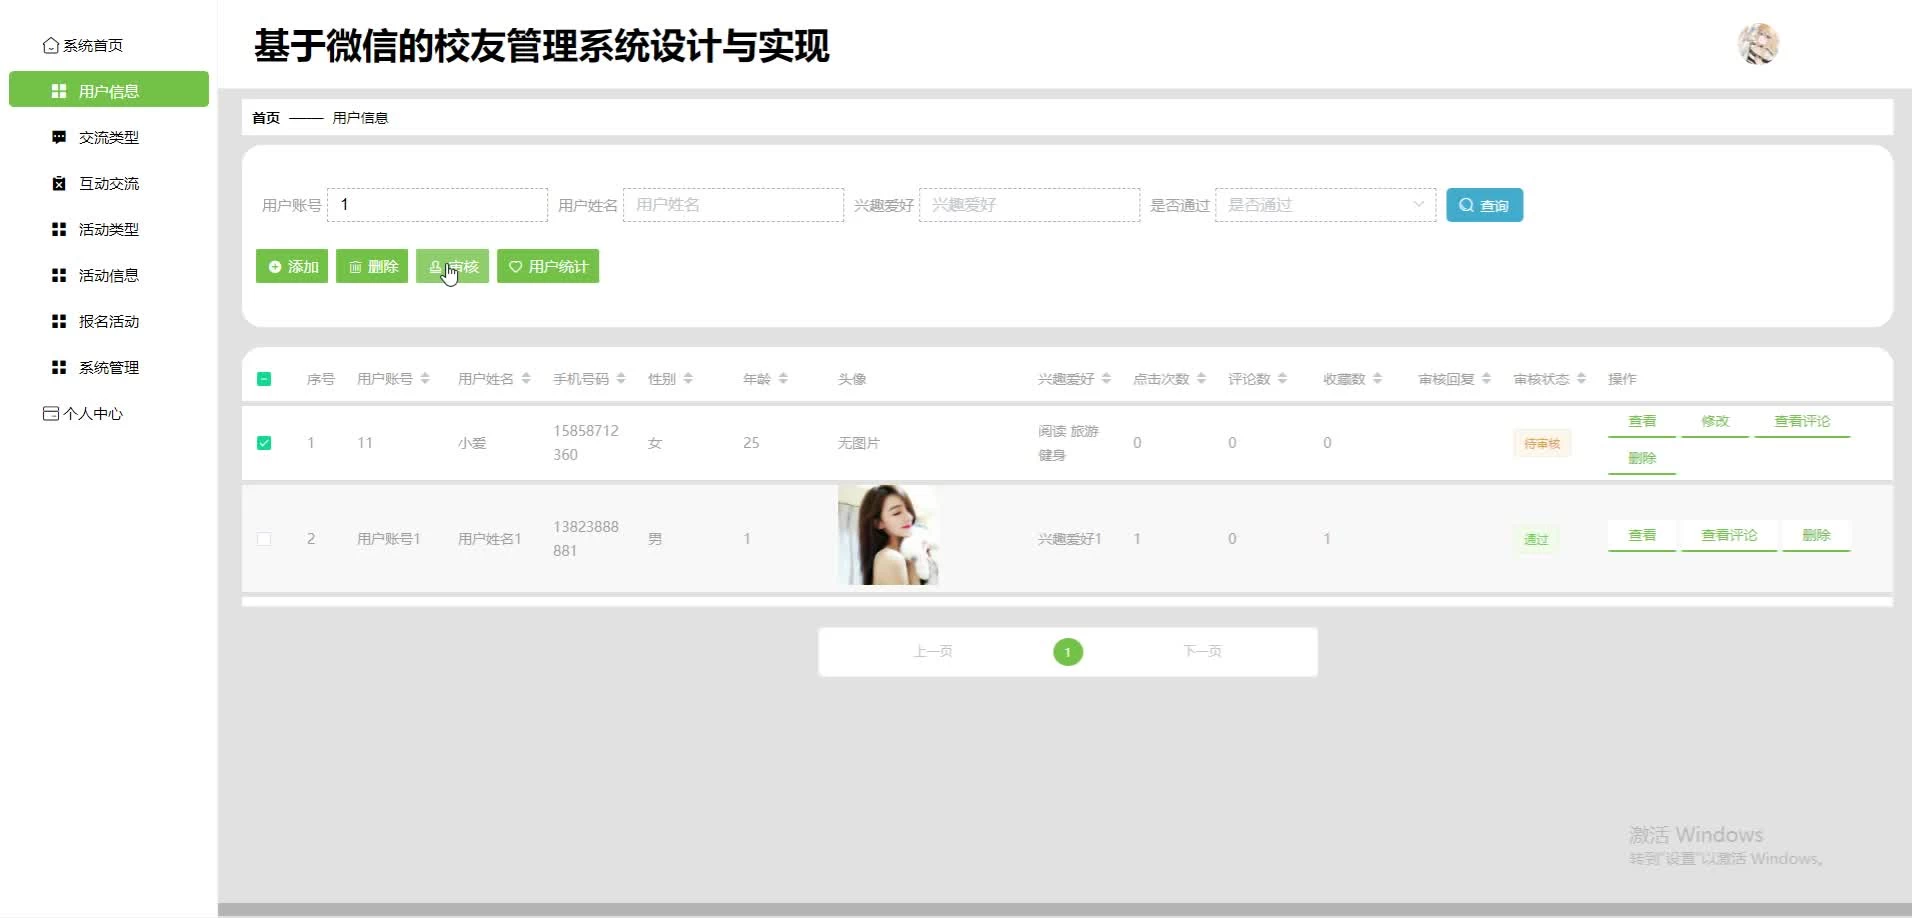This screenshot has width=1912, height=918.
Task: Focus the 用户账号 input field
Action: pyautogui.click(x=437, y=205)
